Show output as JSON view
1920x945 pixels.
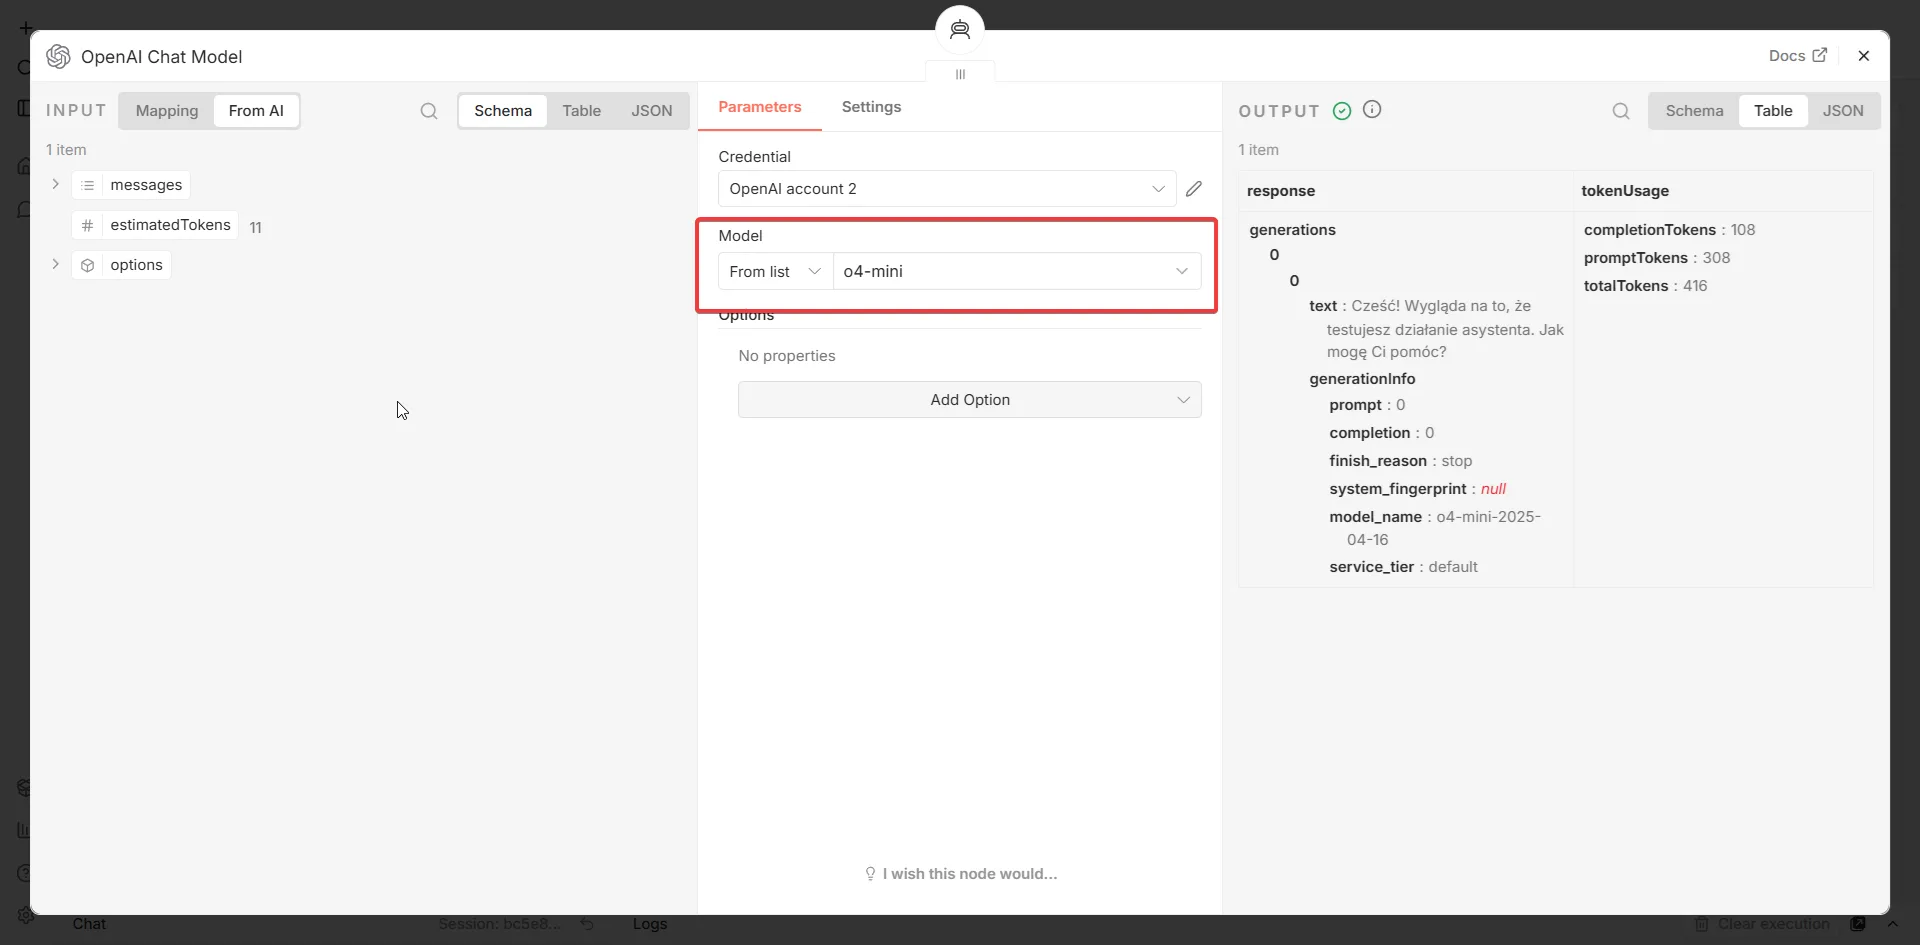coord(1843,111)
